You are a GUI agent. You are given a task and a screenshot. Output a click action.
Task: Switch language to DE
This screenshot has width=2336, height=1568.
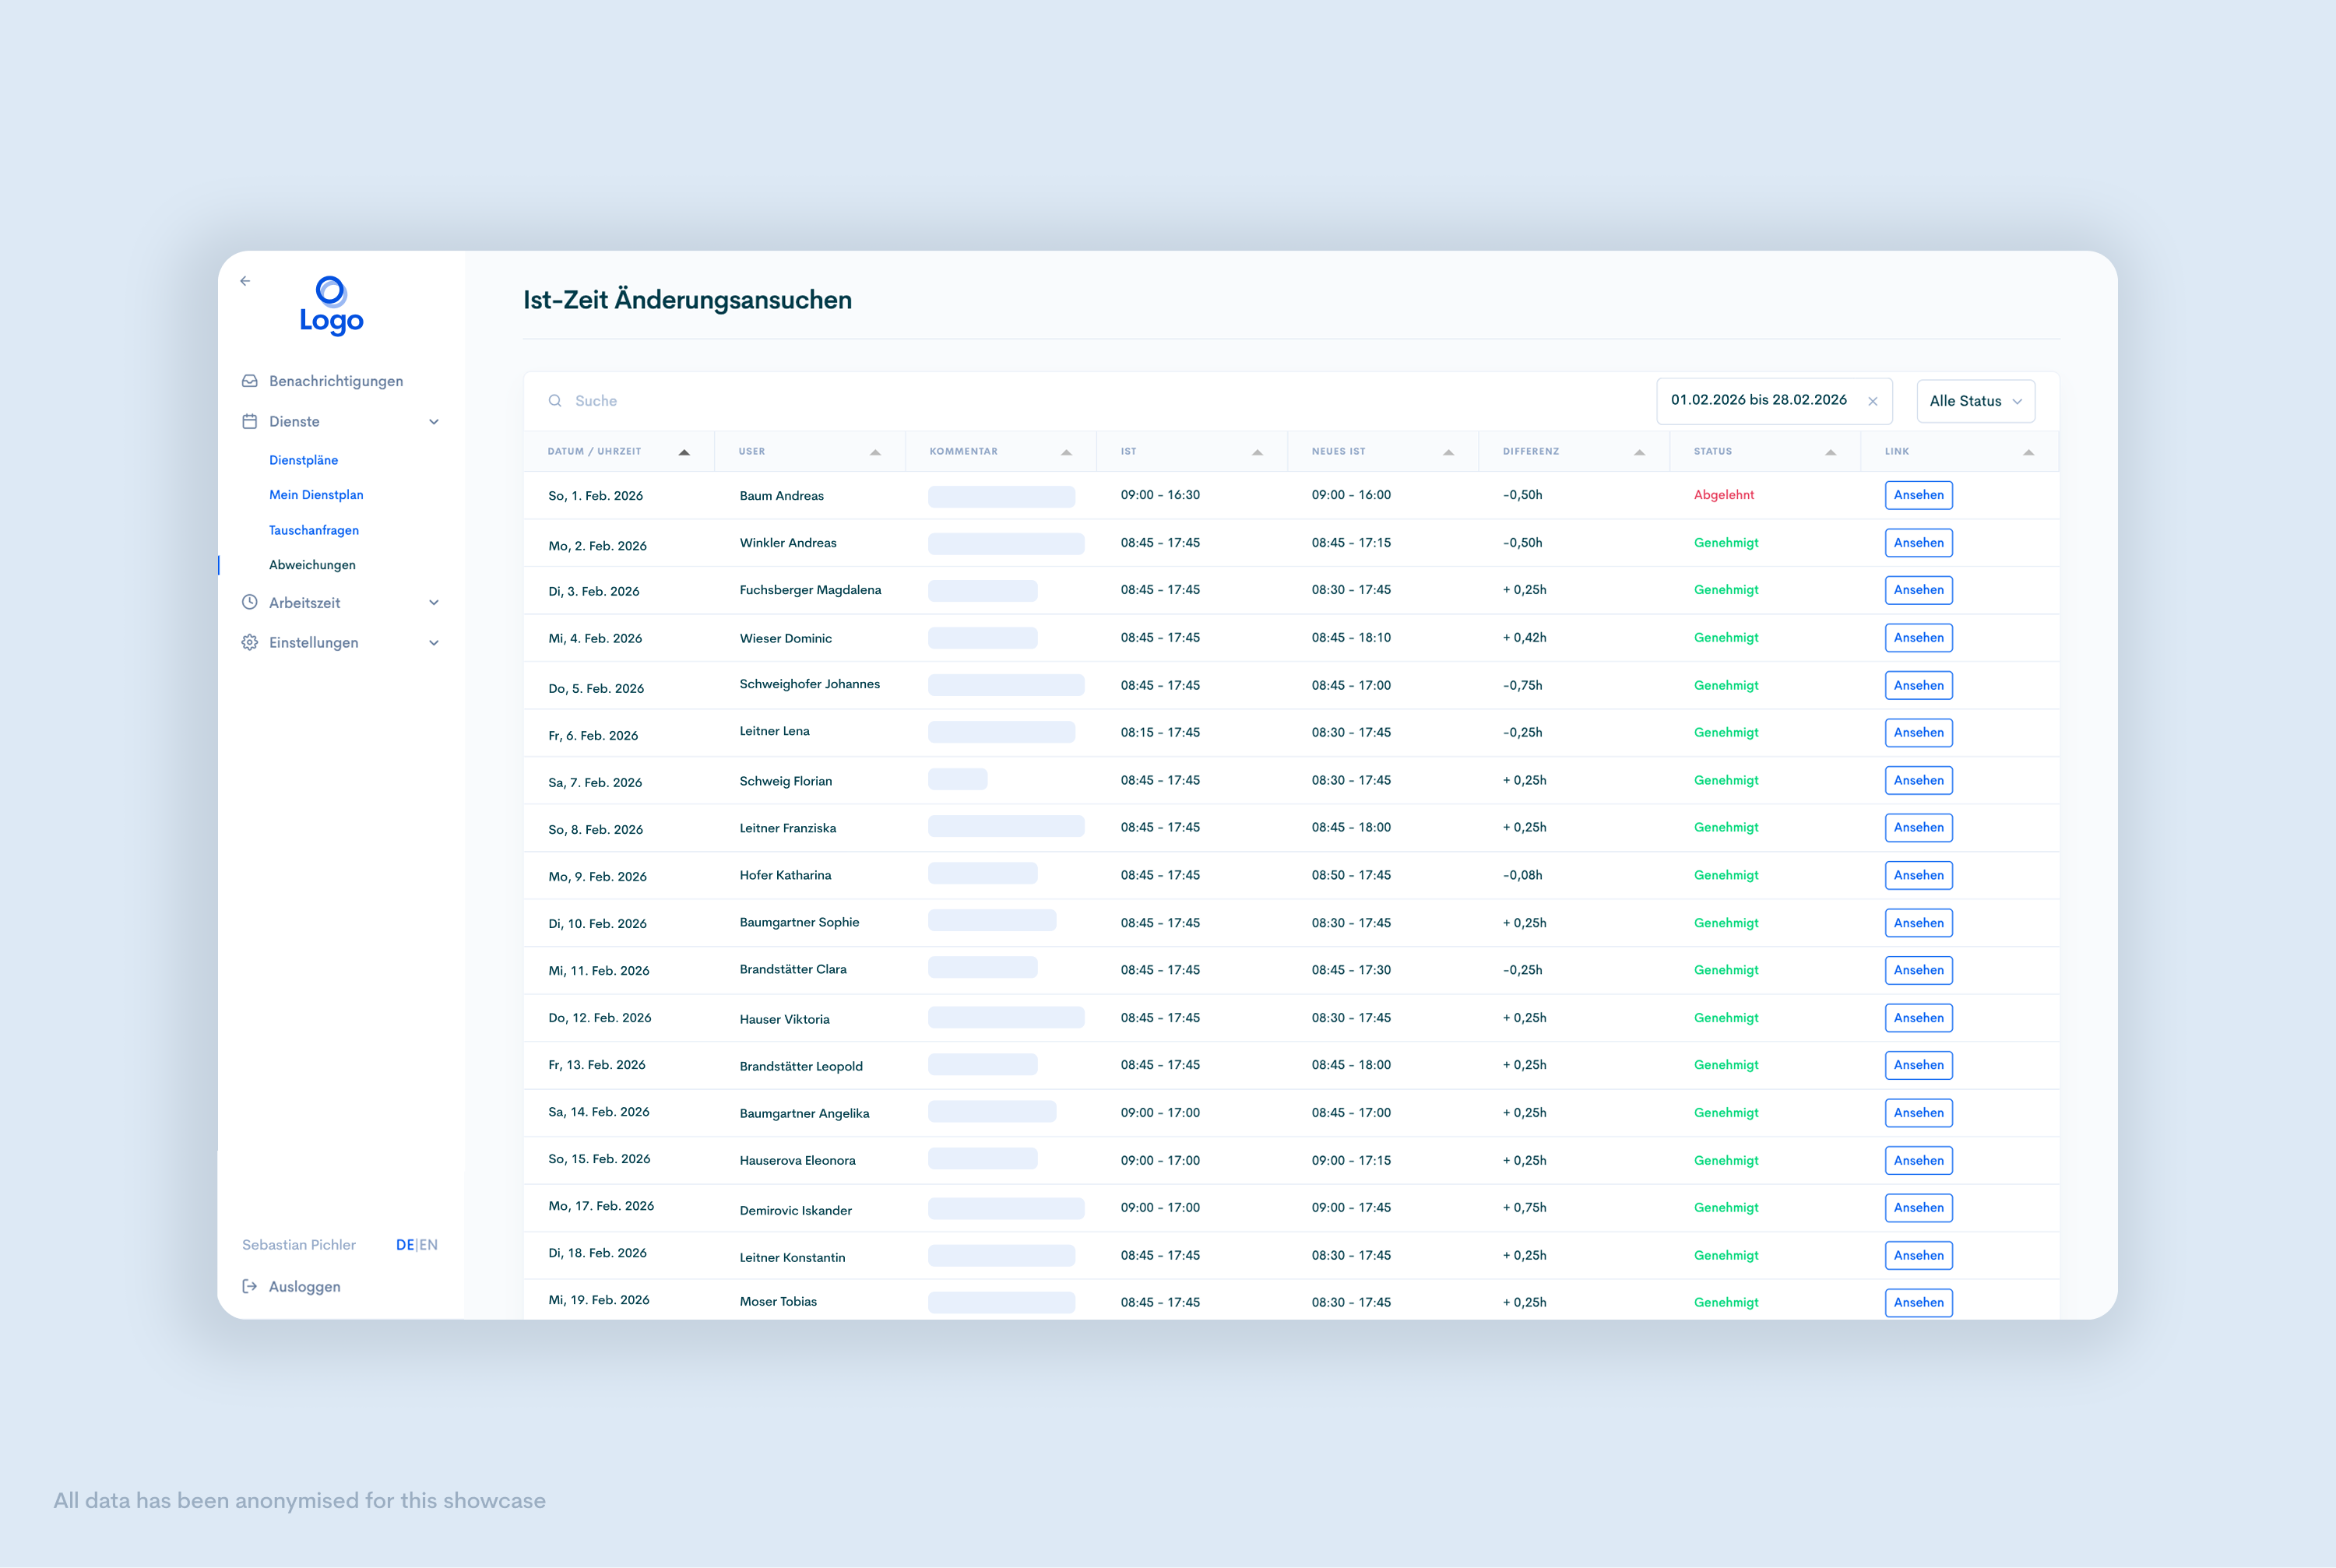(404, 1245)
